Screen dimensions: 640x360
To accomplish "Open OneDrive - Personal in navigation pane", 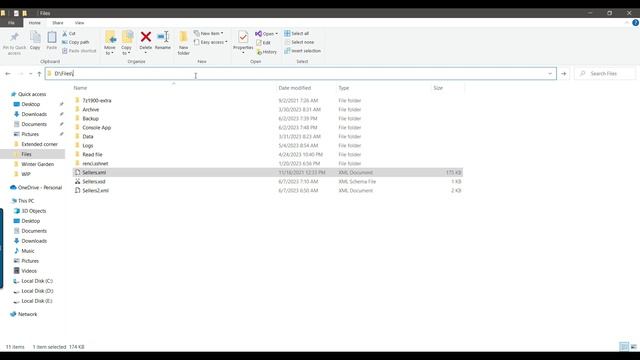I will click(x=40, y=187).
